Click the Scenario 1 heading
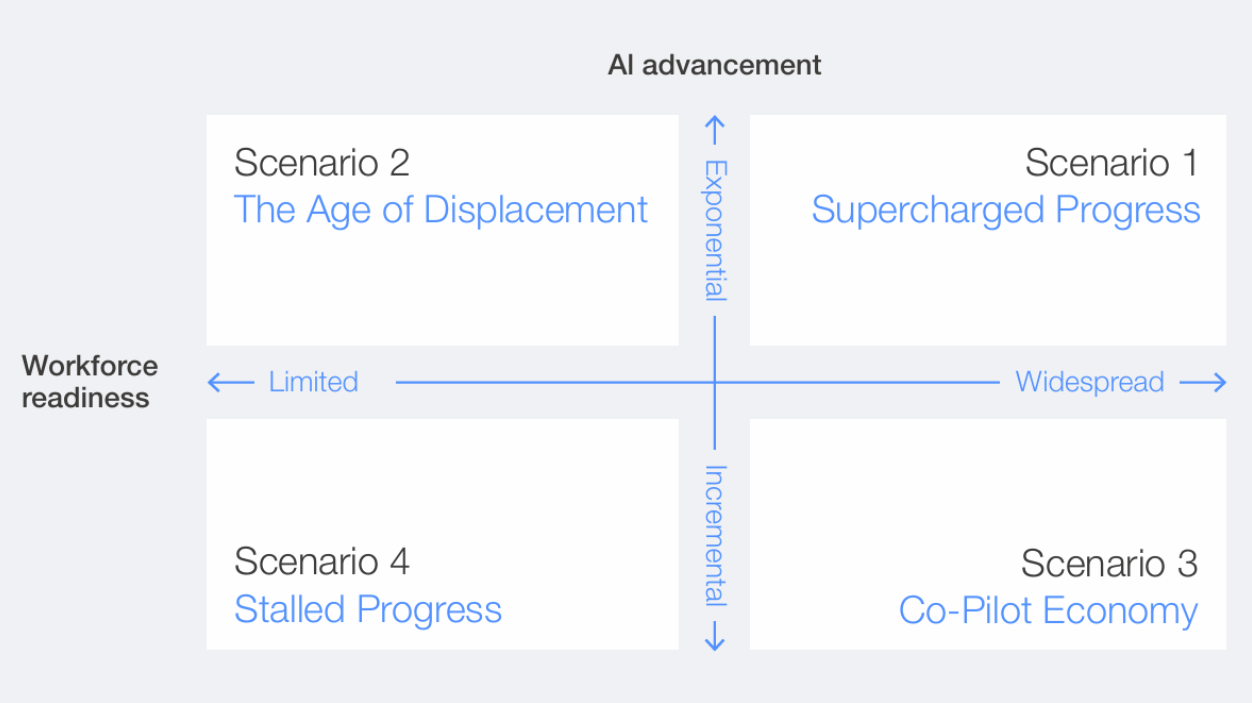The image size is (1252, 703). pos(1110,163)
